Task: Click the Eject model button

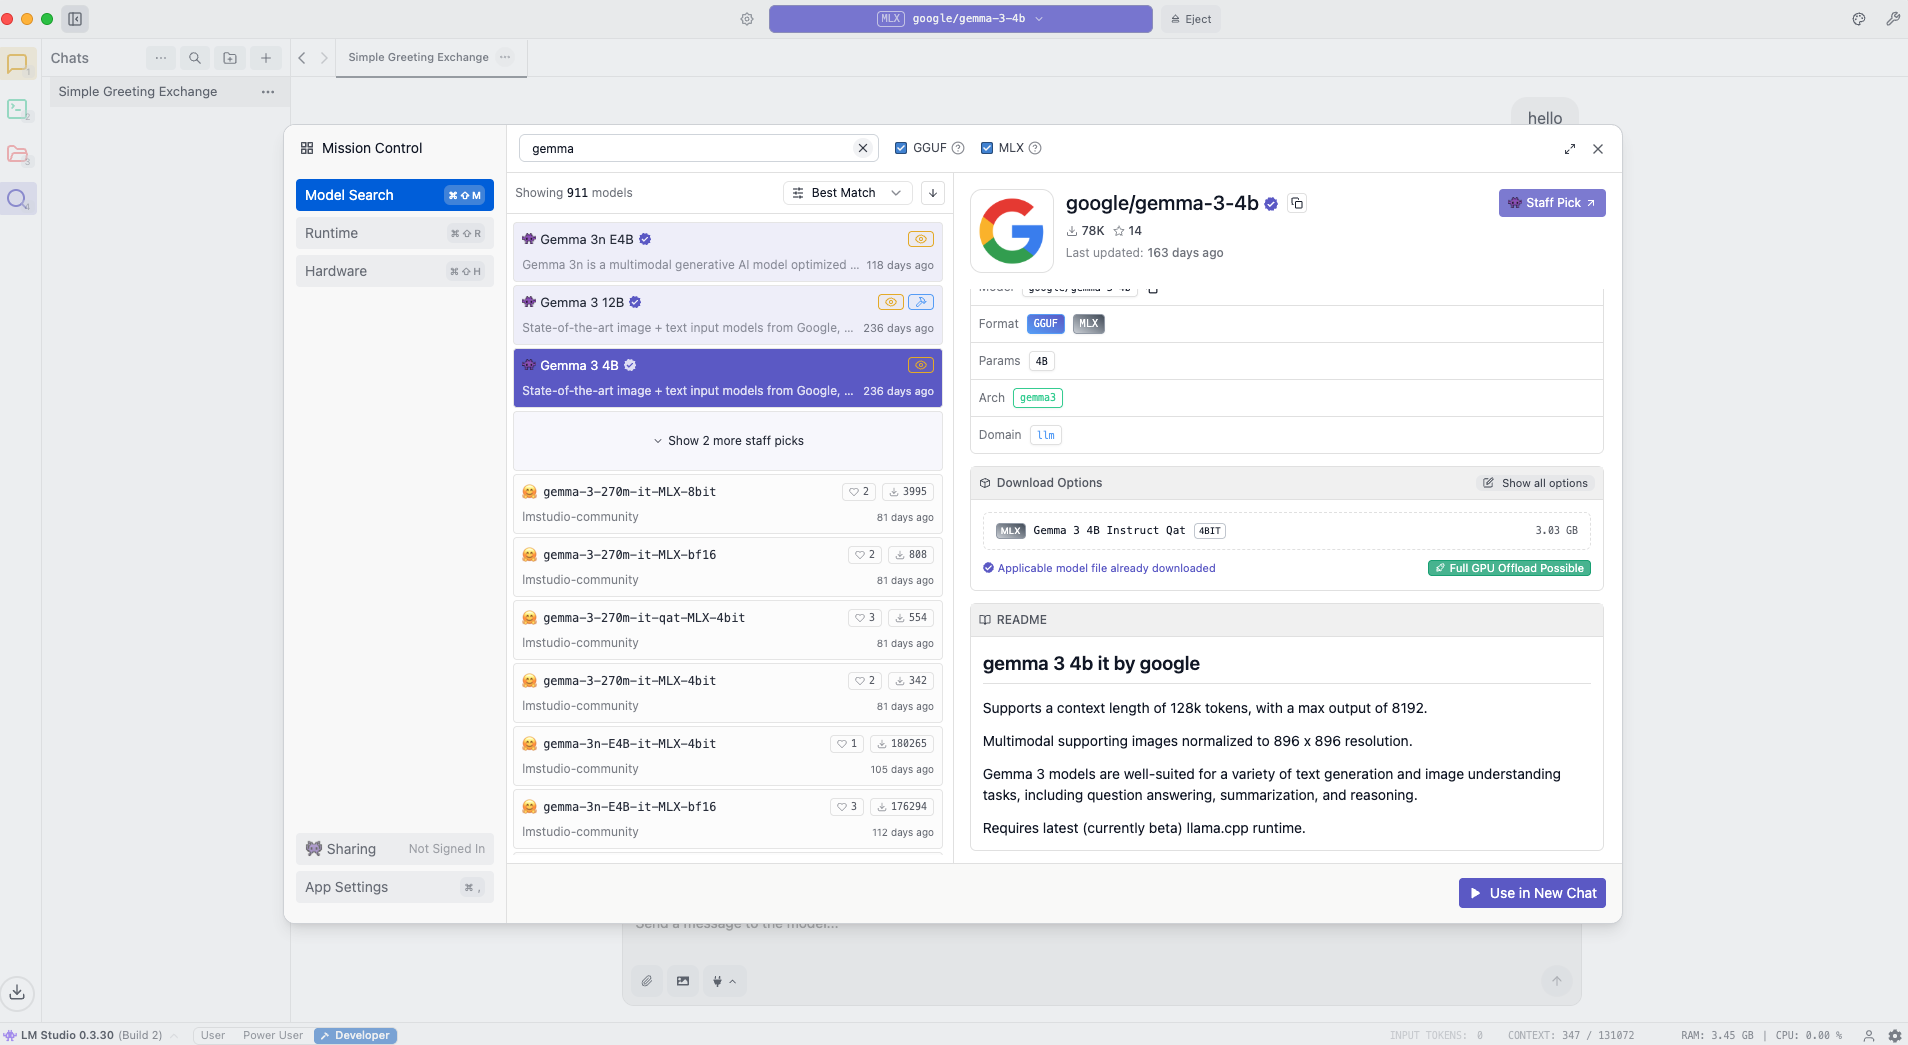Action: [x=1191, y=19]
